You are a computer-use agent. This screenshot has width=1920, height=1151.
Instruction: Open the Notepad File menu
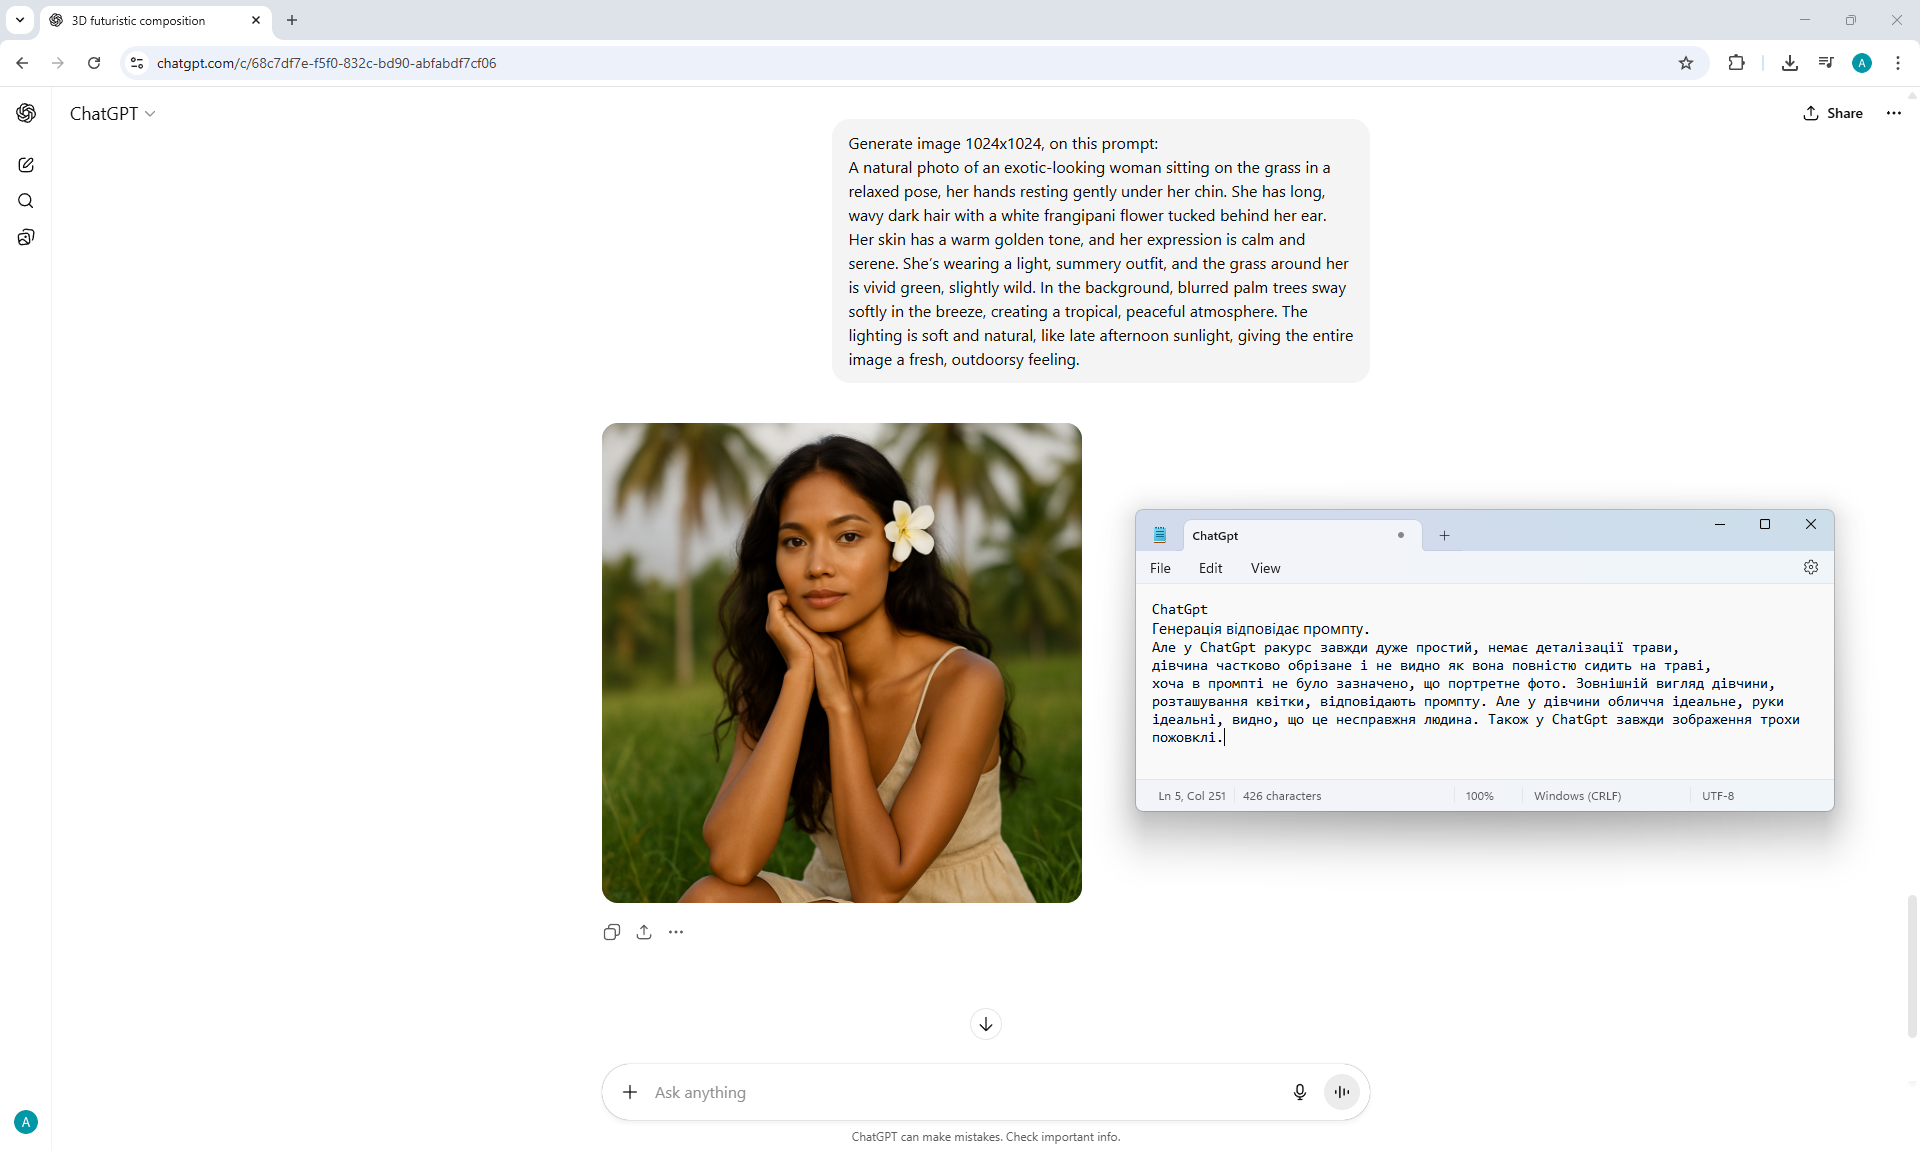(x=1160, y=568)
